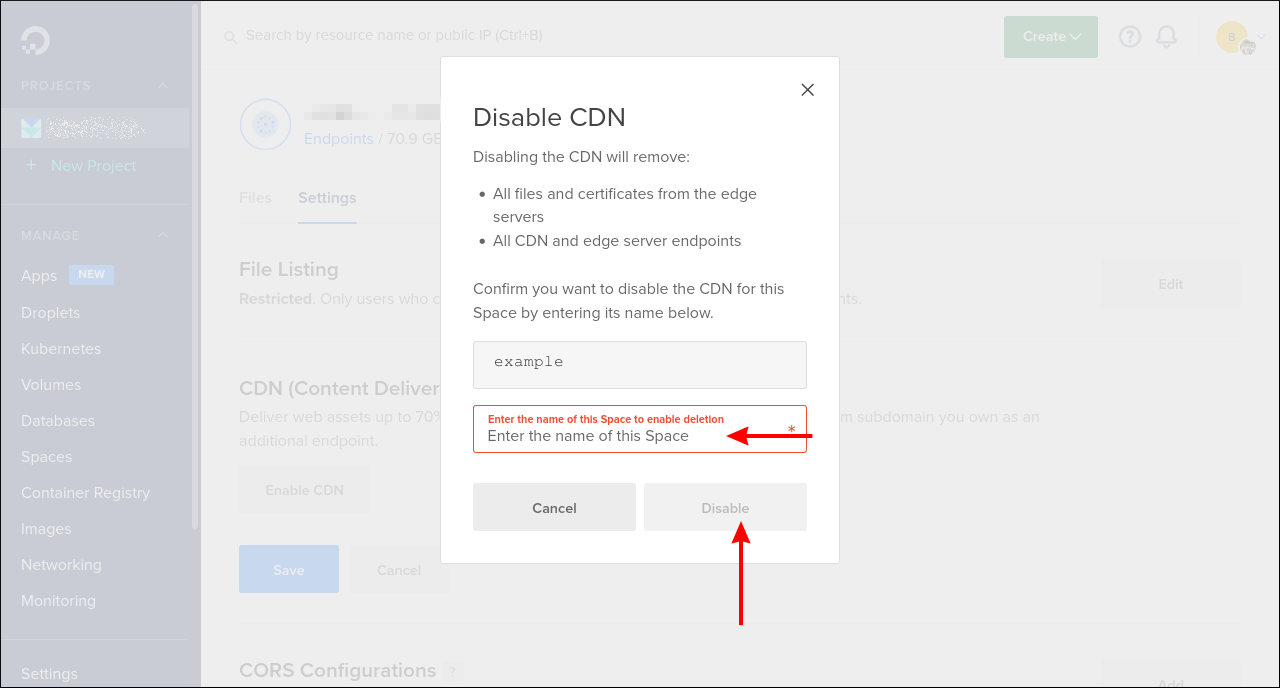This screenshot has height=688, width=1280.
Task: Collapse the PROJECTS section
Action: 162,86
